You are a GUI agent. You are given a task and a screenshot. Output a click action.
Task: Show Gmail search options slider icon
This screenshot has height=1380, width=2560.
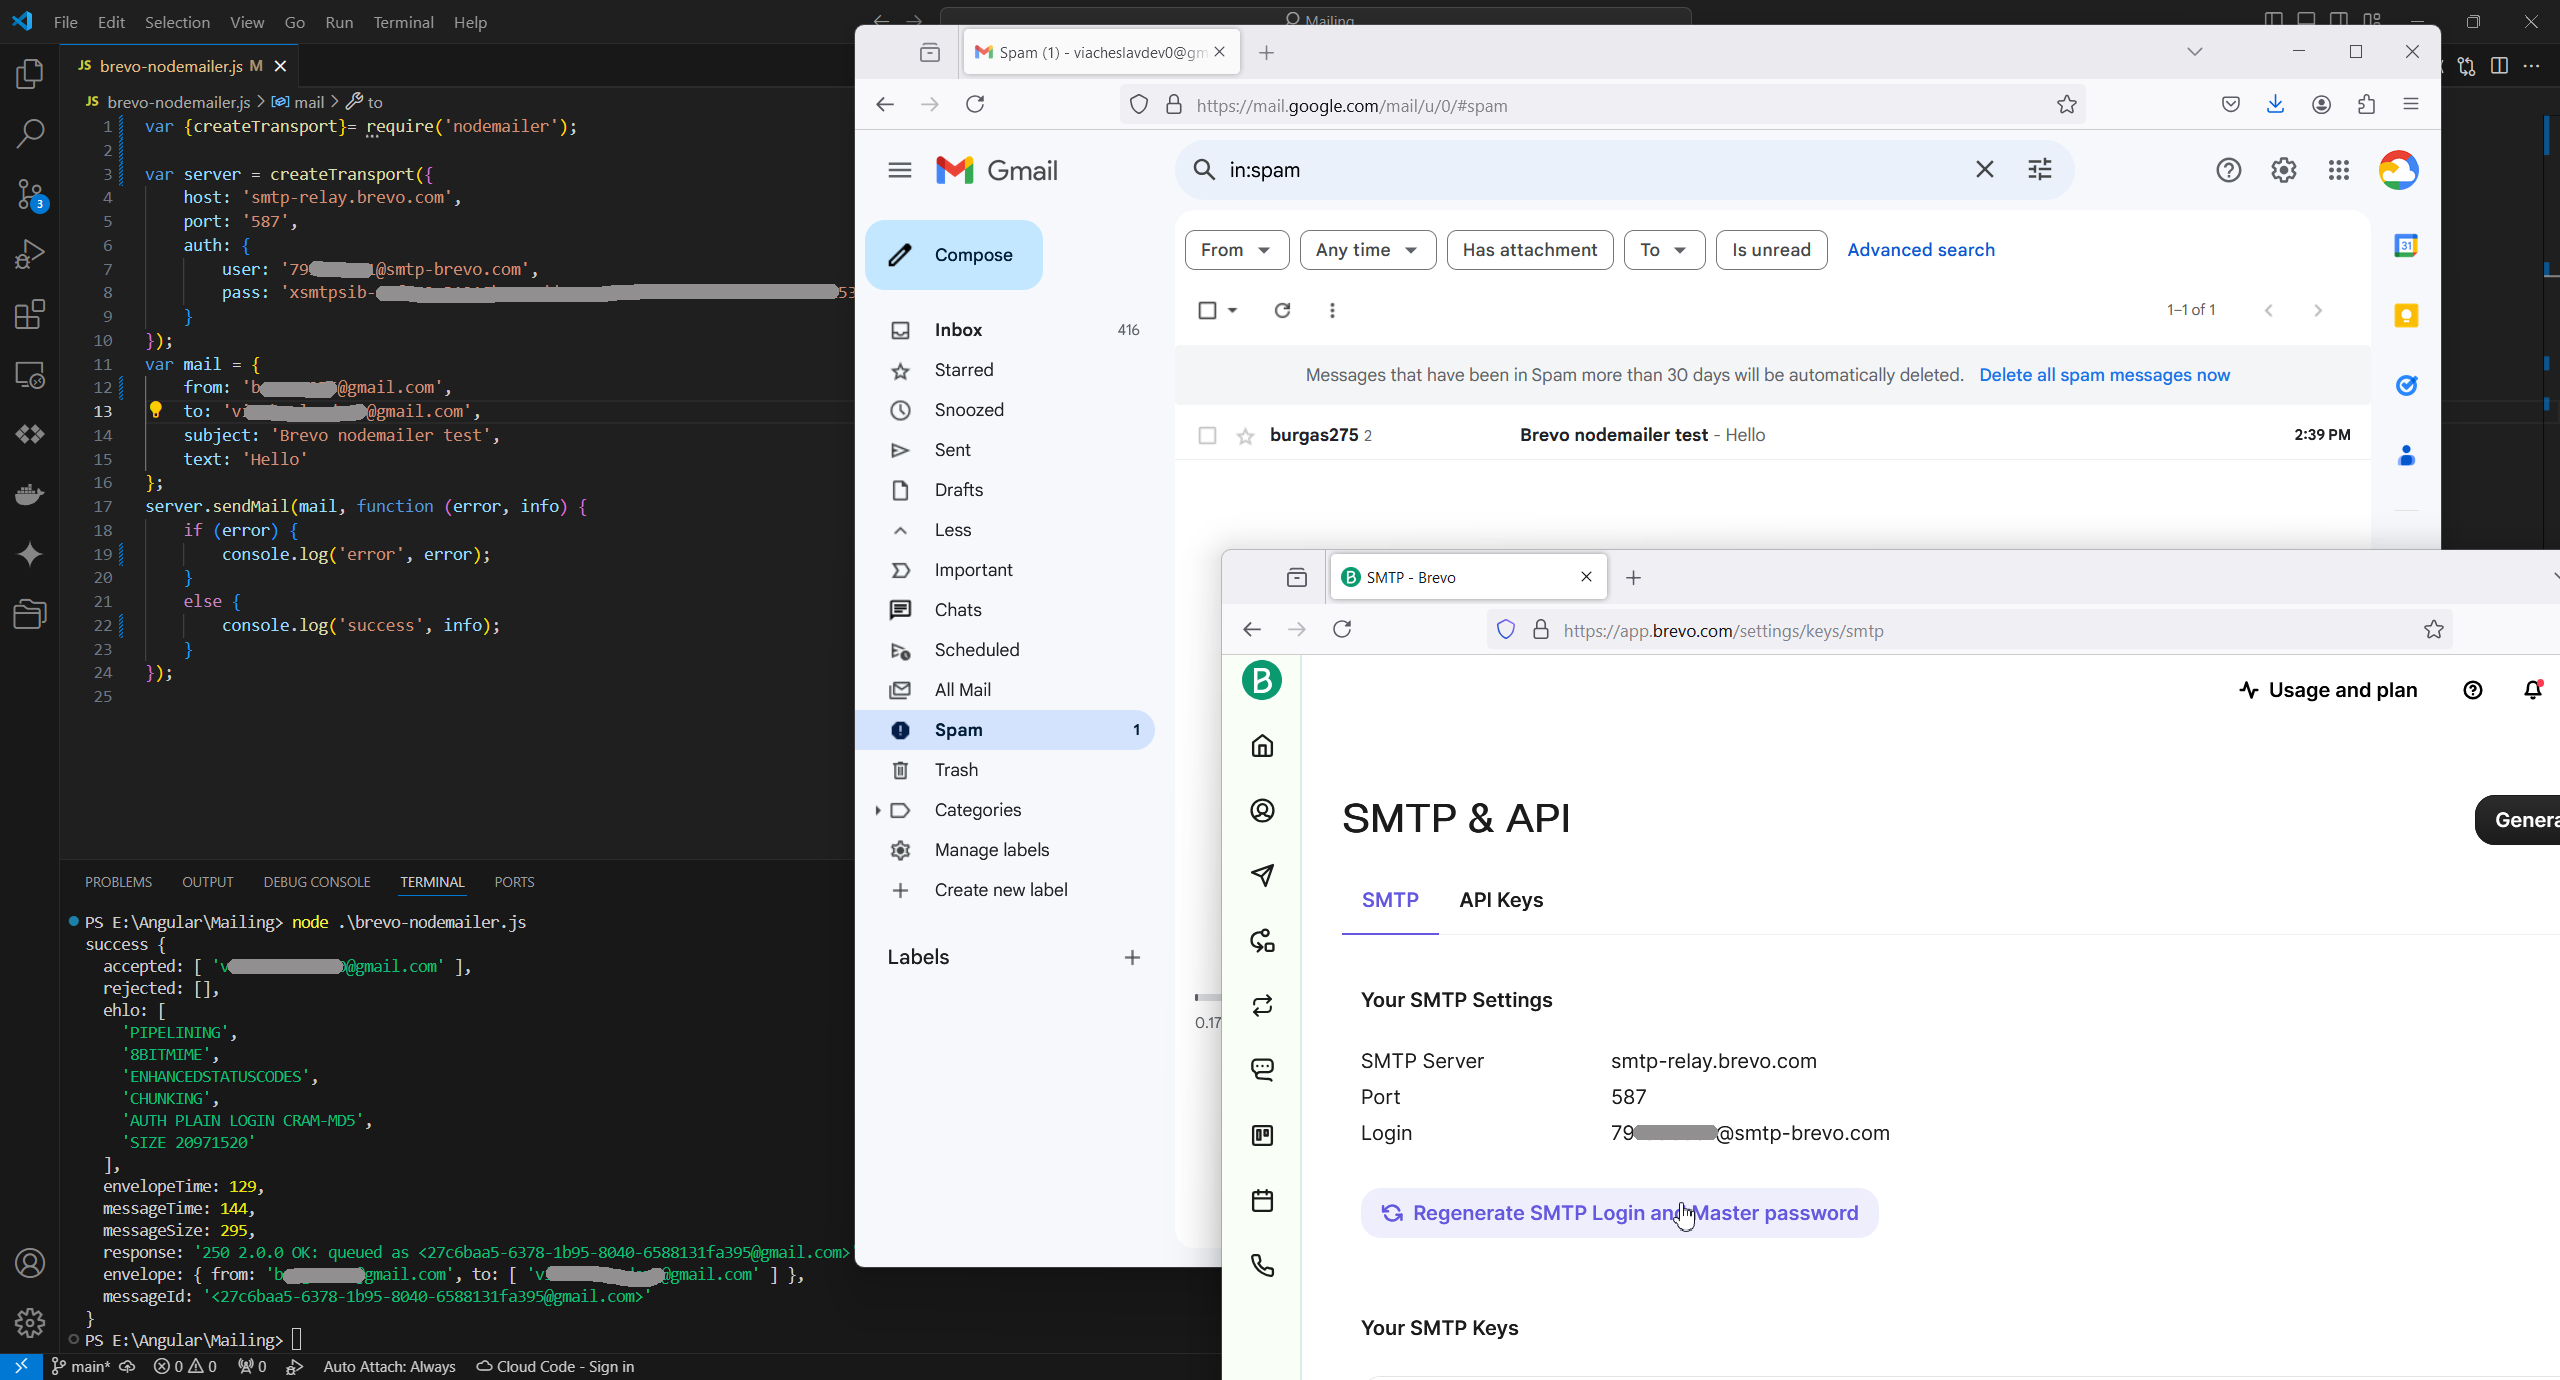pyautogui.click(x=2040, y=170)
